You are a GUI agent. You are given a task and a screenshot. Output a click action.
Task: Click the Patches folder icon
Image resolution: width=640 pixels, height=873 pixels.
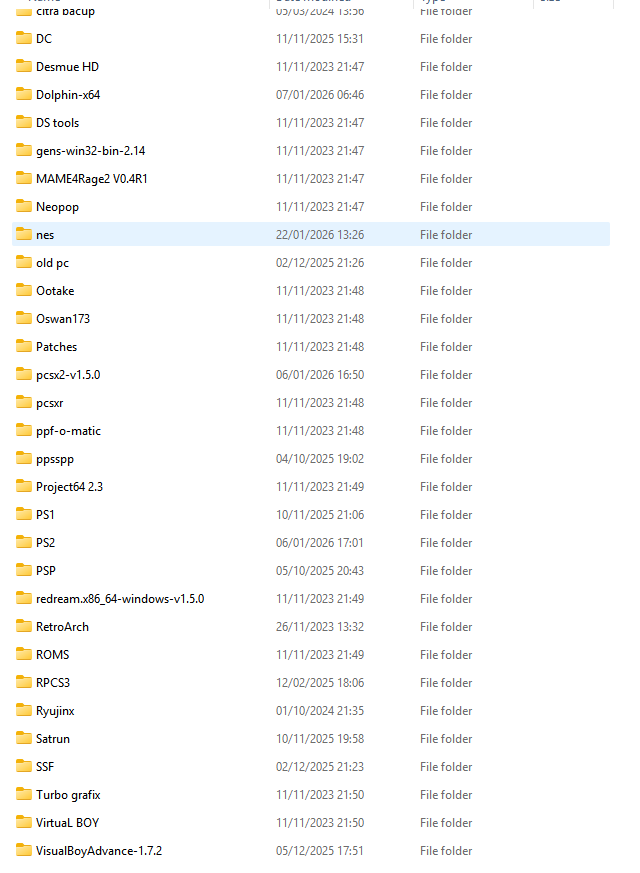pos(24,346)
